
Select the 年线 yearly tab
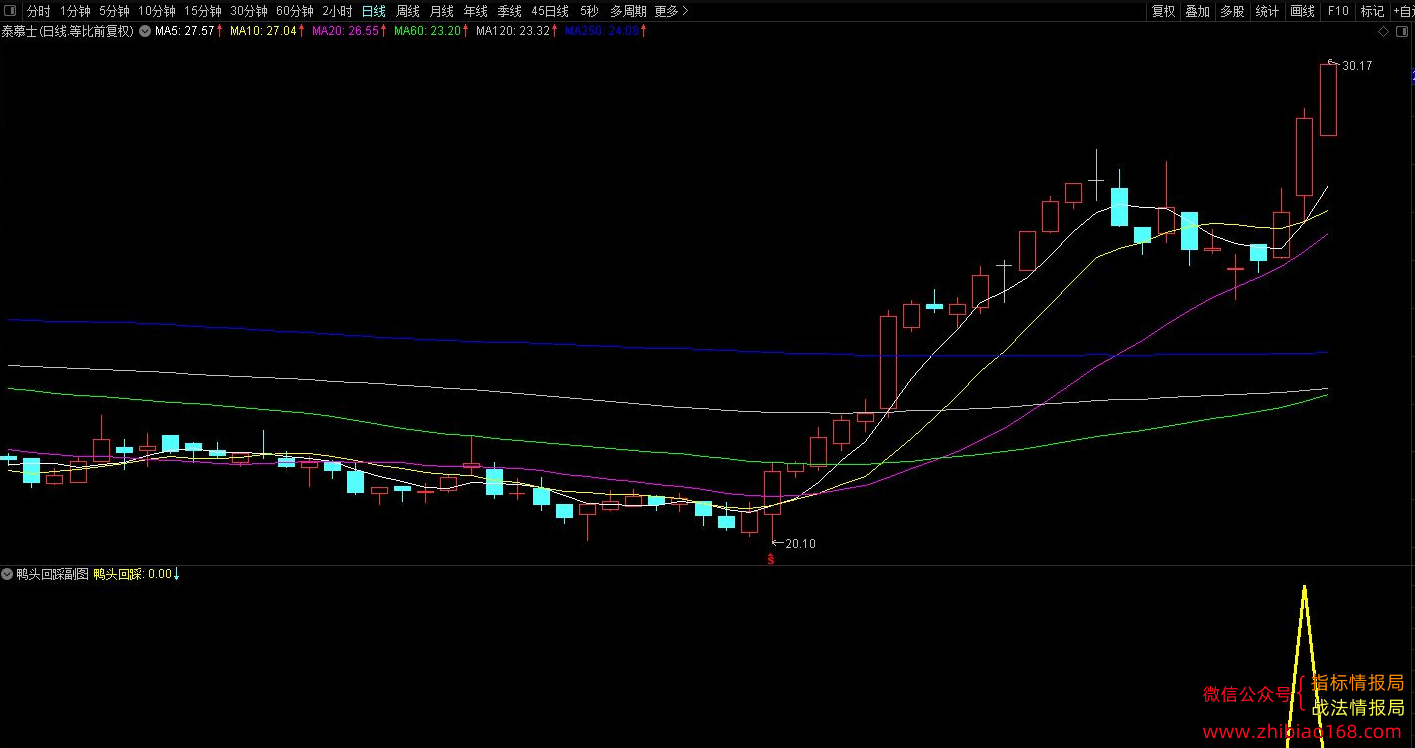[475, 11]
